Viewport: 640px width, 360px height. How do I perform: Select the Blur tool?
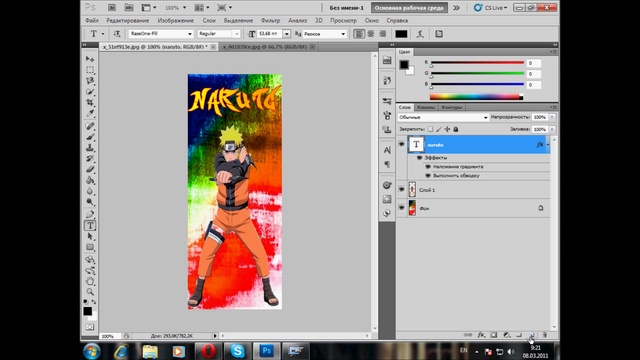90,191
